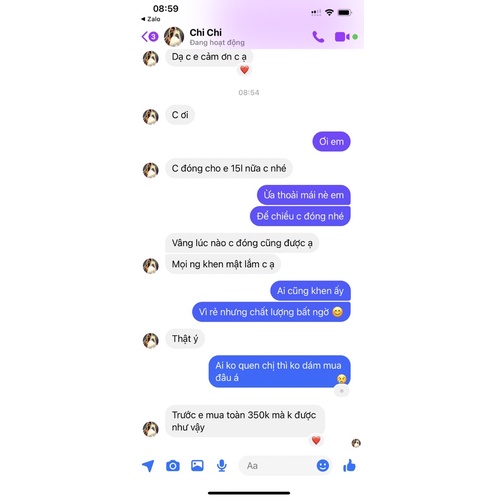Viewport: 499px width, 499px height.
Task: Tap the 'Thật ý' message bubble
Action: tap(185, 339)
